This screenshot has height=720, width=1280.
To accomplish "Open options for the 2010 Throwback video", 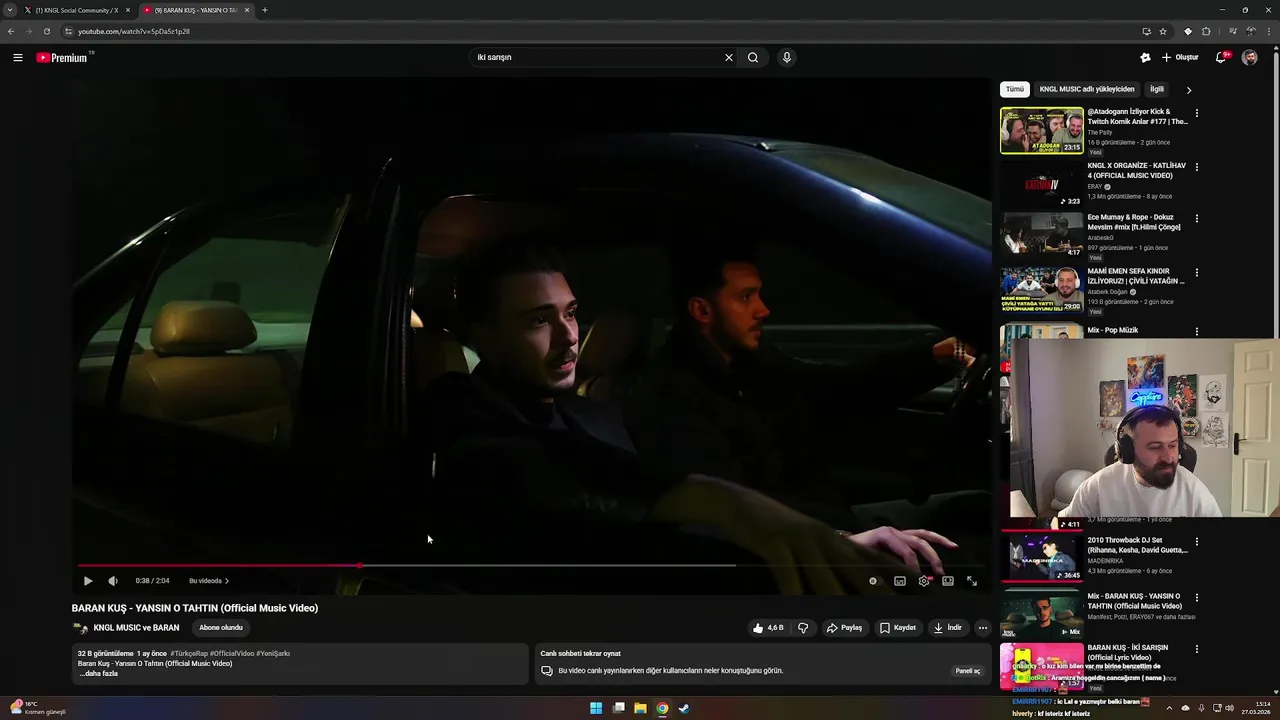I will (x=1197, y=542).
